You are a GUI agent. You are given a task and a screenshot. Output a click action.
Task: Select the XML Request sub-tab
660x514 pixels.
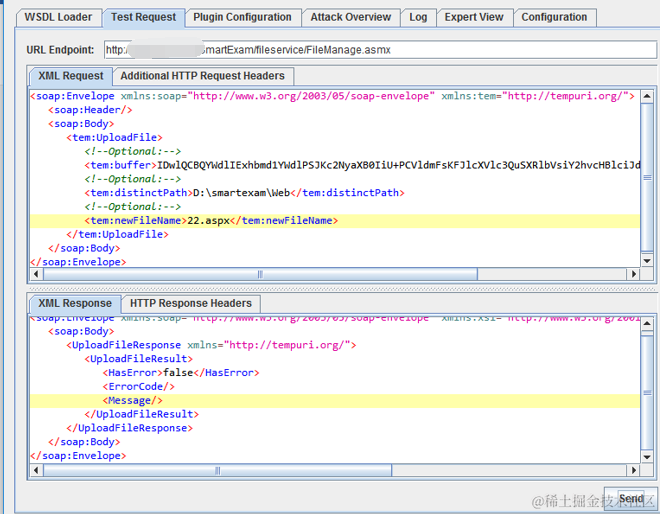71,76
